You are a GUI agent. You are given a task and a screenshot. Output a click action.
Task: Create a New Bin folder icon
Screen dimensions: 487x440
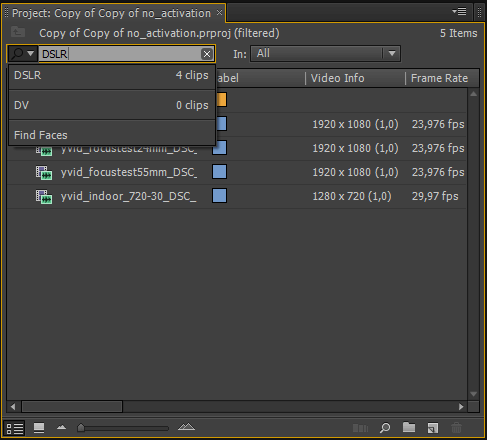409,427
